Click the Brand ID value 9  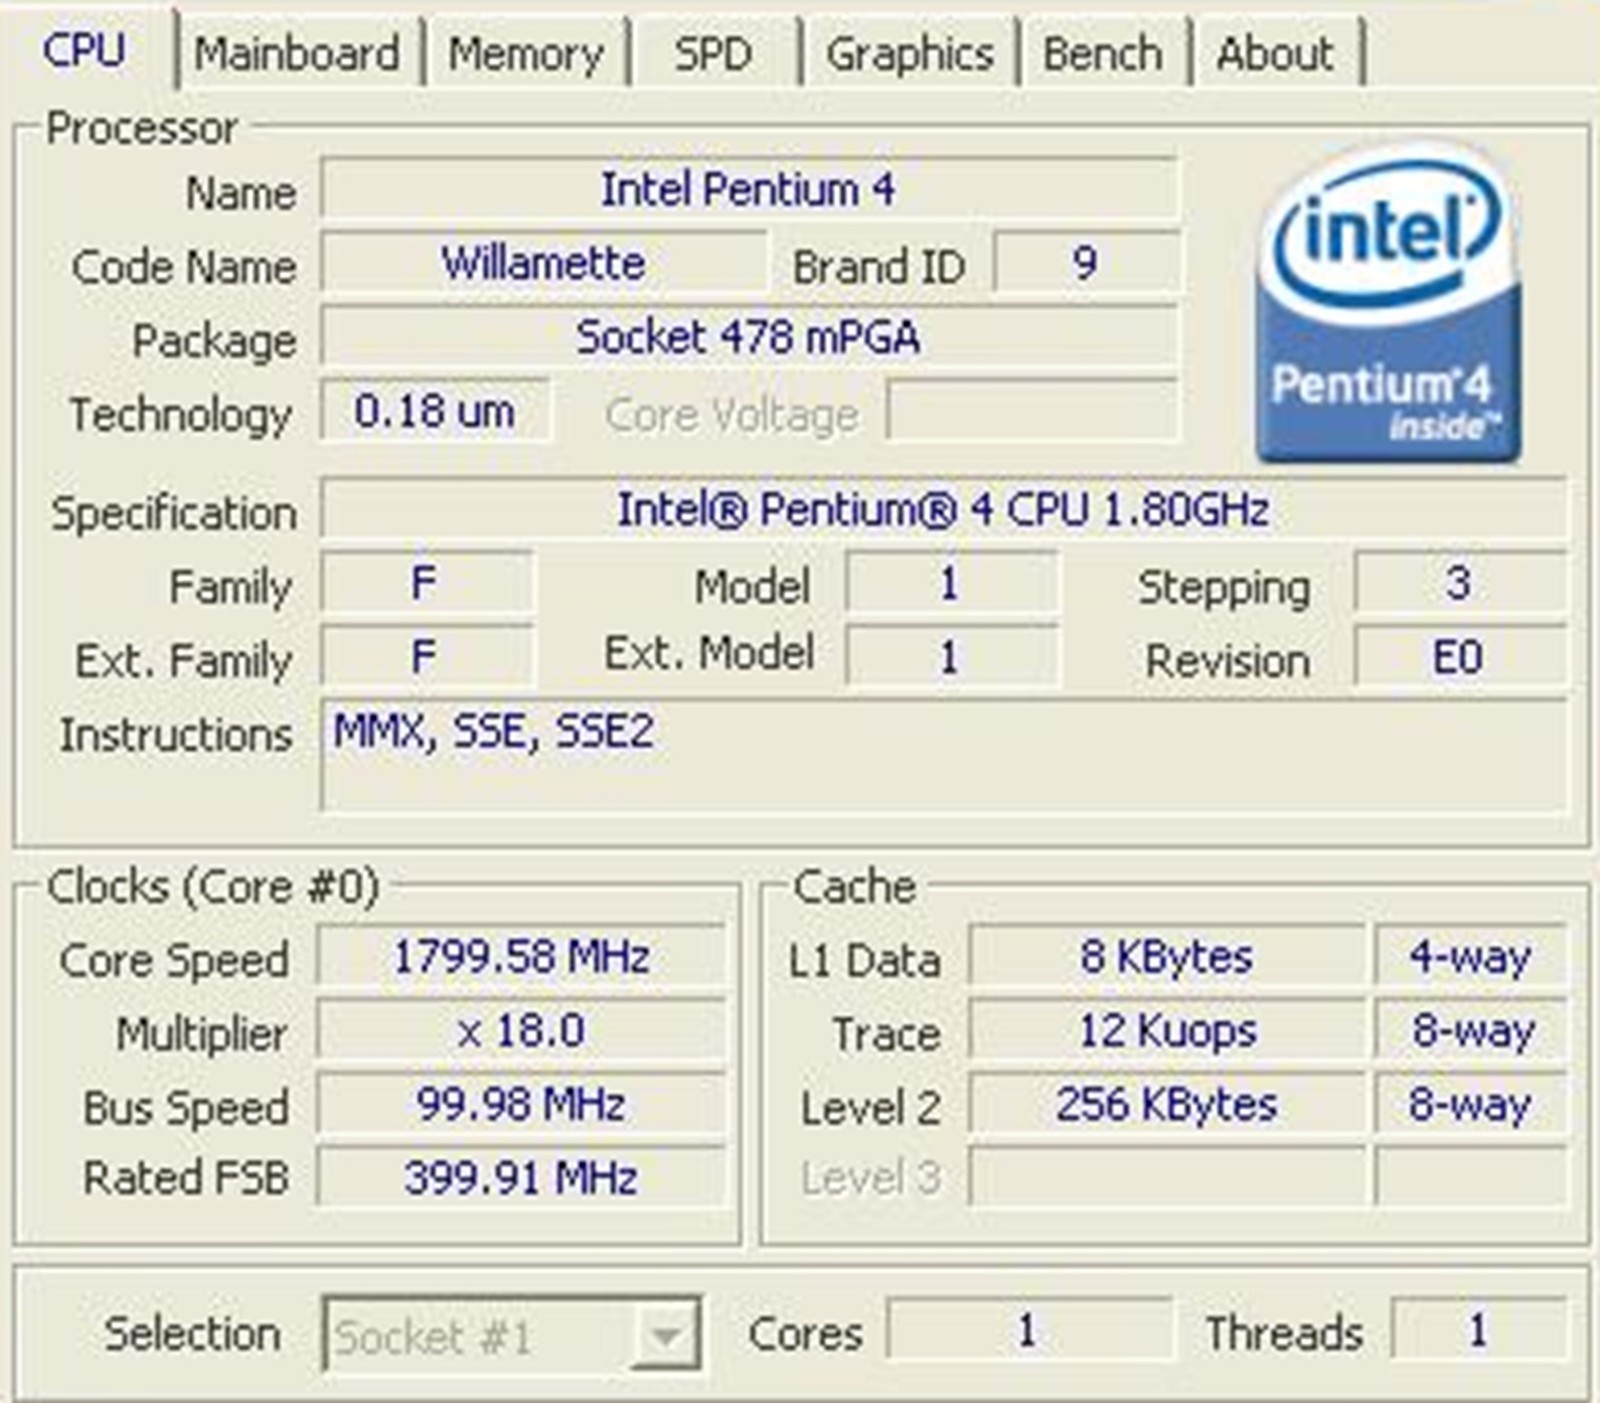coord(1086,263)
